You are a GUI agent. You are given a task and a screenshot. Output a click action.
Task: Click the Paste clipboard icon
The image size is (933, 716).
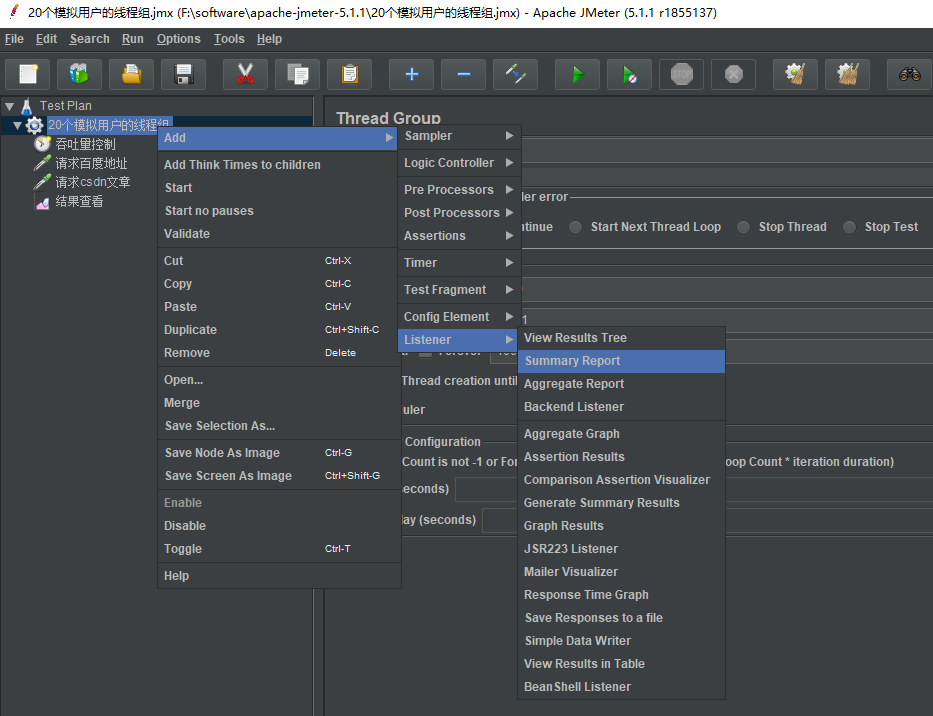(x=350, y=74)
